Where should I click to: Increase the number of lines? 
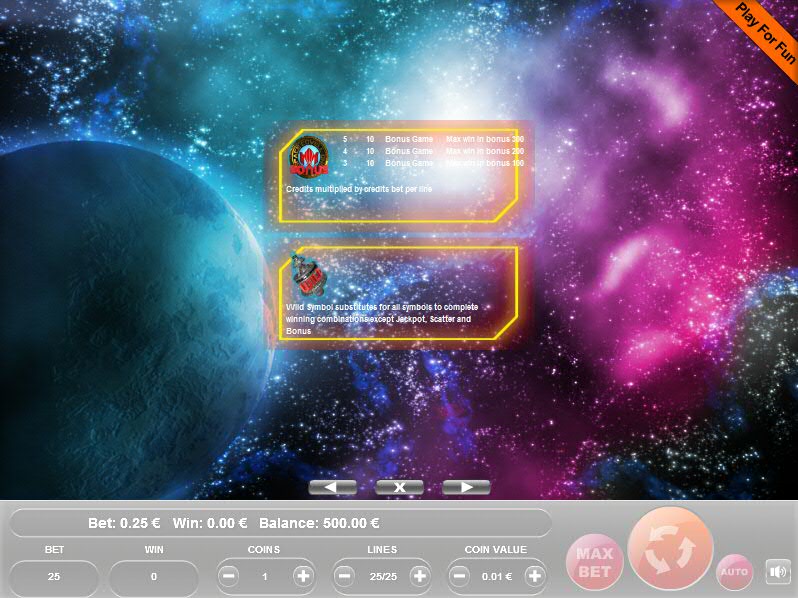pos(419,576)
